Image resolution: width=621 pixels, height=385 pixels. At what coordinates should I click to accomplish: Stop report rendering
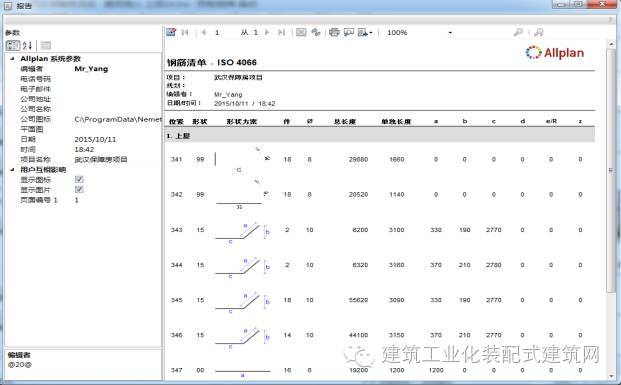pyautogui.click(x=301, y=32)
